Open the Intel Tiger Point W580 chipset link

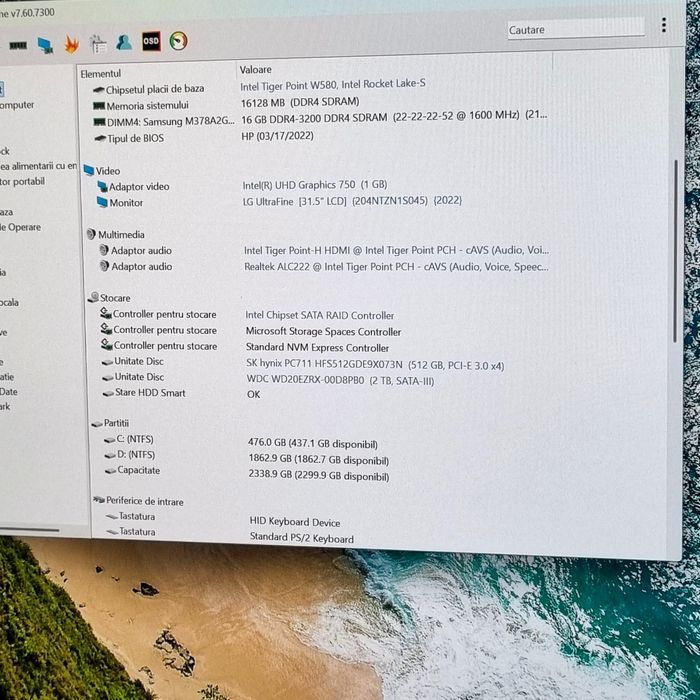click(x=333, y=85)
